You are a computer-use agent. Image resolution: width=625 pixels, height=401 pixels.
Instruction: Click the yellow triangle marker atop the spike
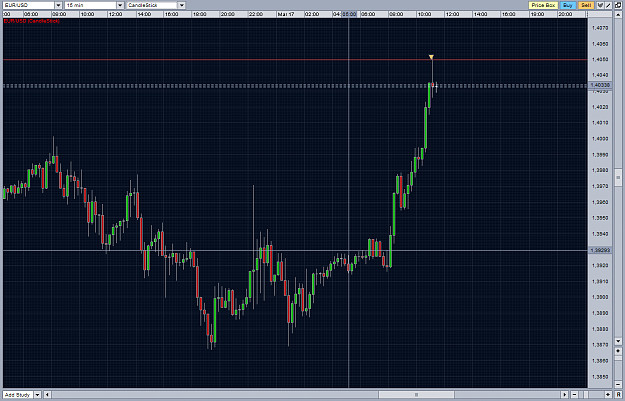coord(431,57)
